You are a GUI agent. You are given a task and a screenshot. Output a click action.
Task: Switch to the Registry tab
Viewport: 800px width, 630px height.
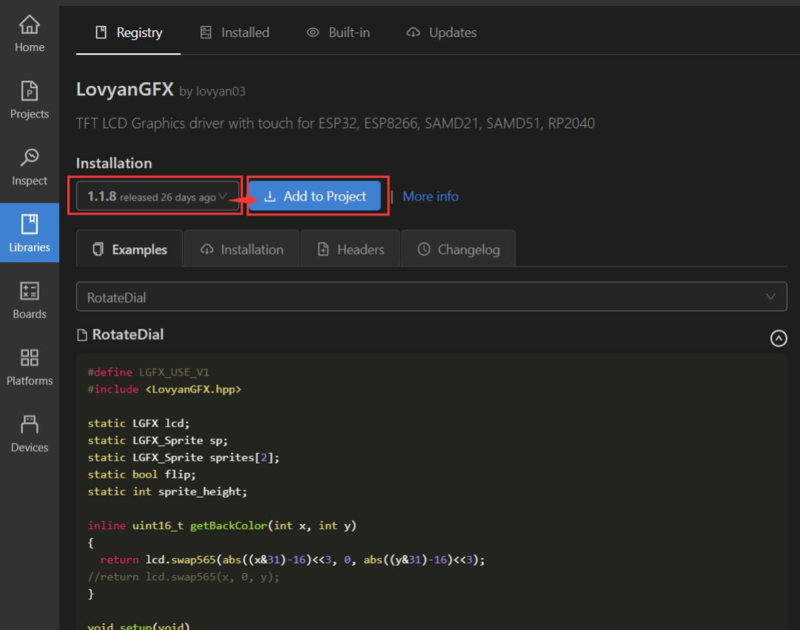point(128,32)
